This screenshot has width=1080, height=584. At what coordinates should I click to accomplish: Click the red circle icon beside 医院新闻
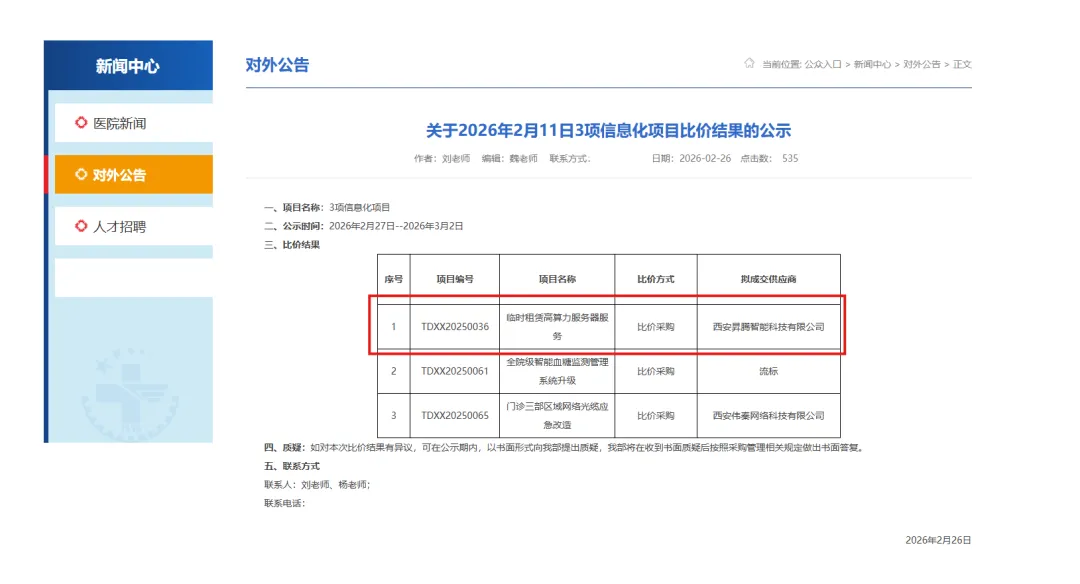click(x=81, y=123)
